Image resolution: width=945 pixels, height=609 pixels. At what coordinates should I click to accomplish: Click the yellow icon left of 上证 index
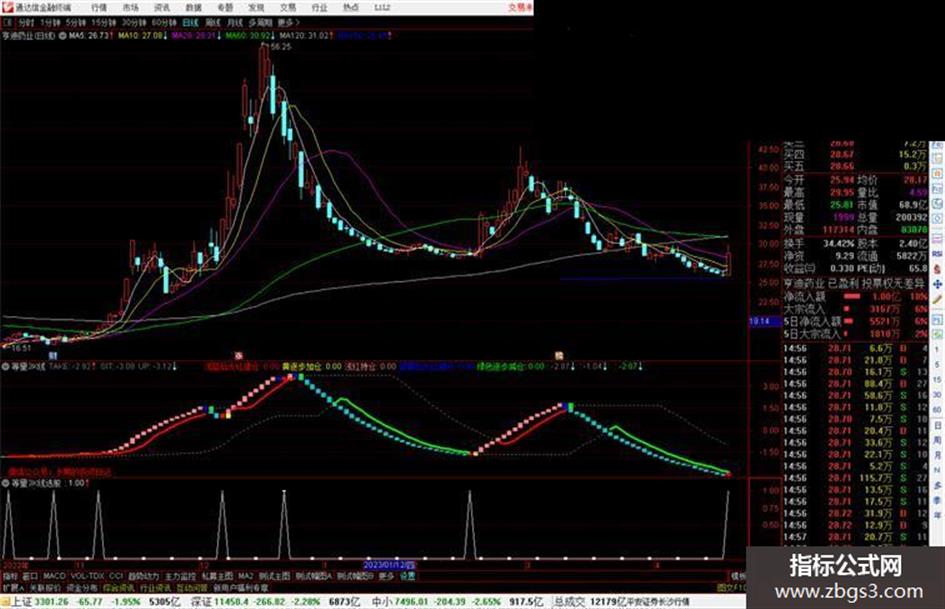[x=5, y=601]
